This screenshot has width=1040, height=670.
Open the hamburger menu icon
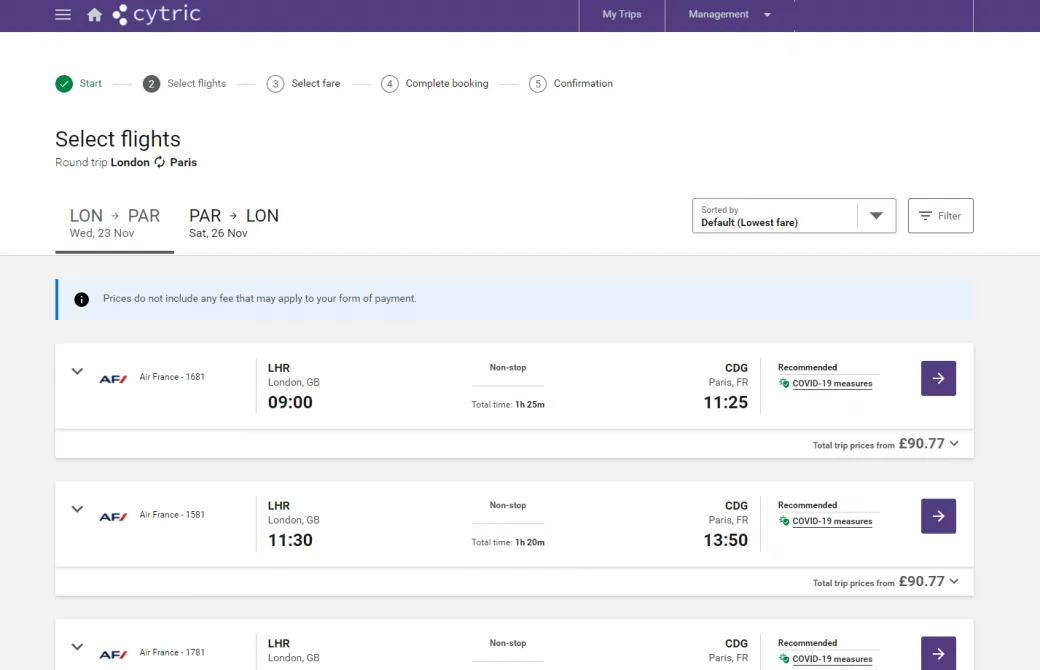[63, 15]
